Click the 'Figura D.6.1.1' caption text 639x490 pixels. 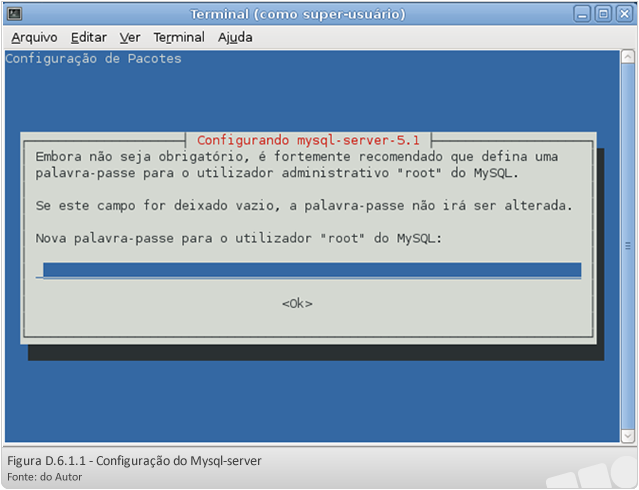[134, 461]
